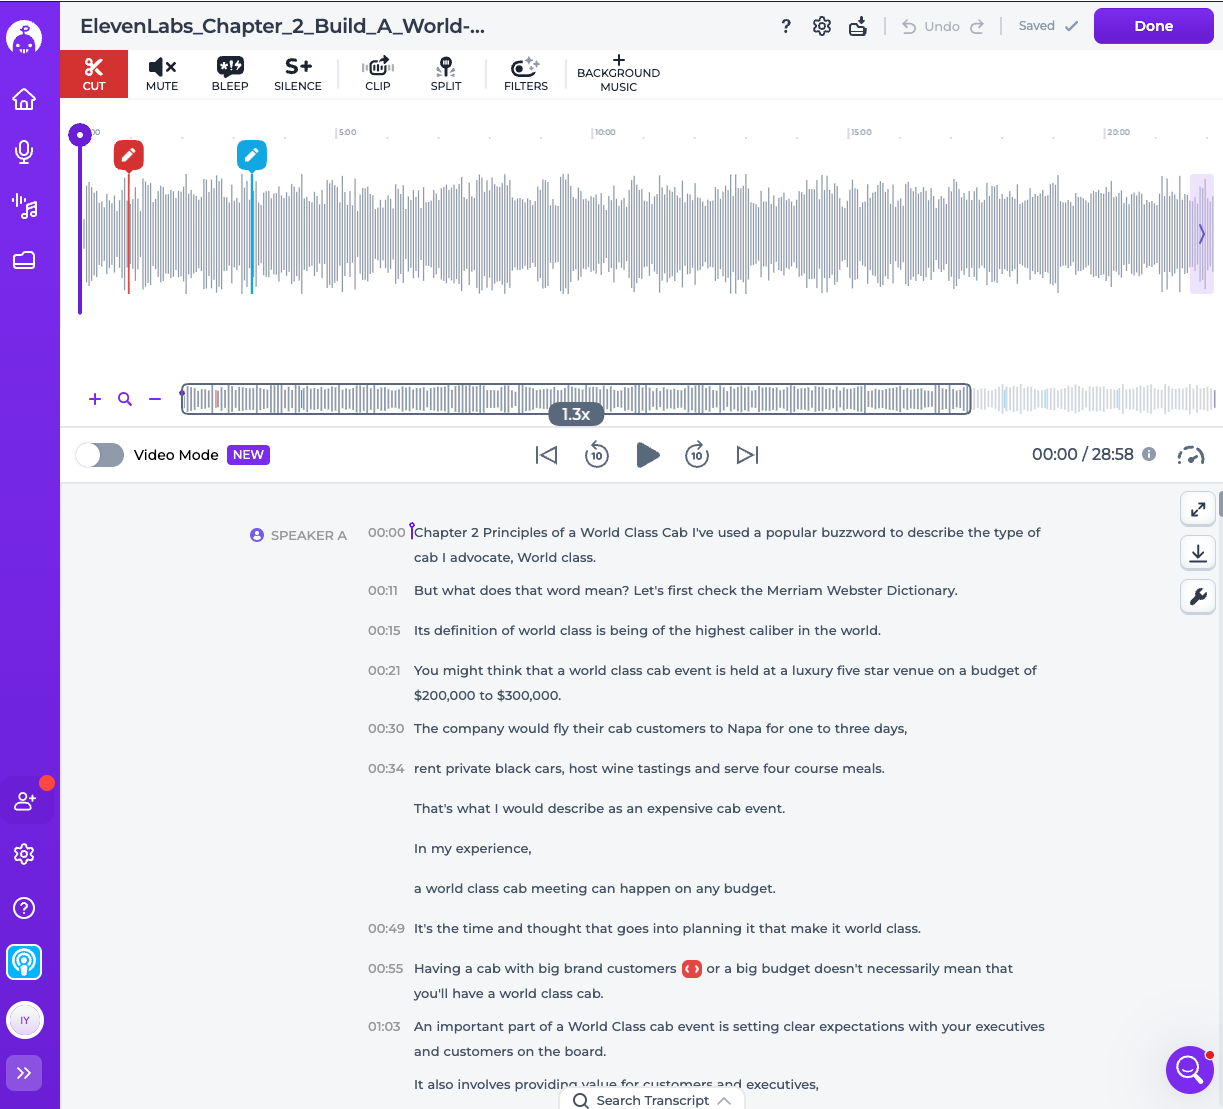Expand the Search Transcript panel
This screenshot has height=1109, width=1223.
coord(652,1099)
